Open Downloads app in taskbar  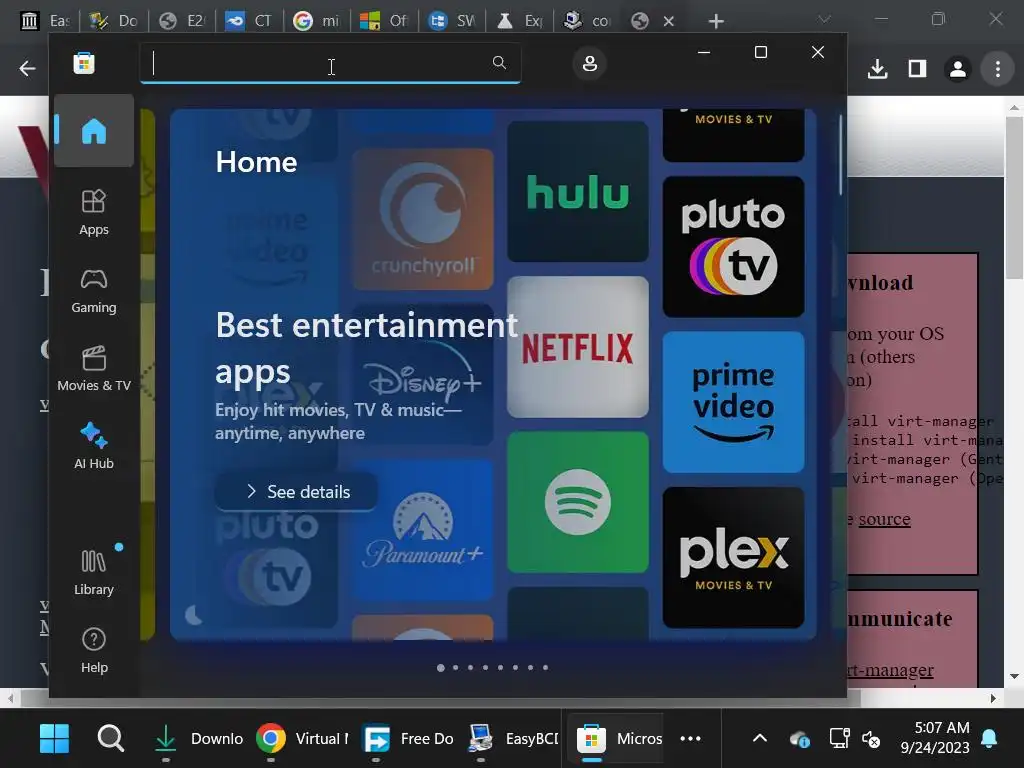199,739
